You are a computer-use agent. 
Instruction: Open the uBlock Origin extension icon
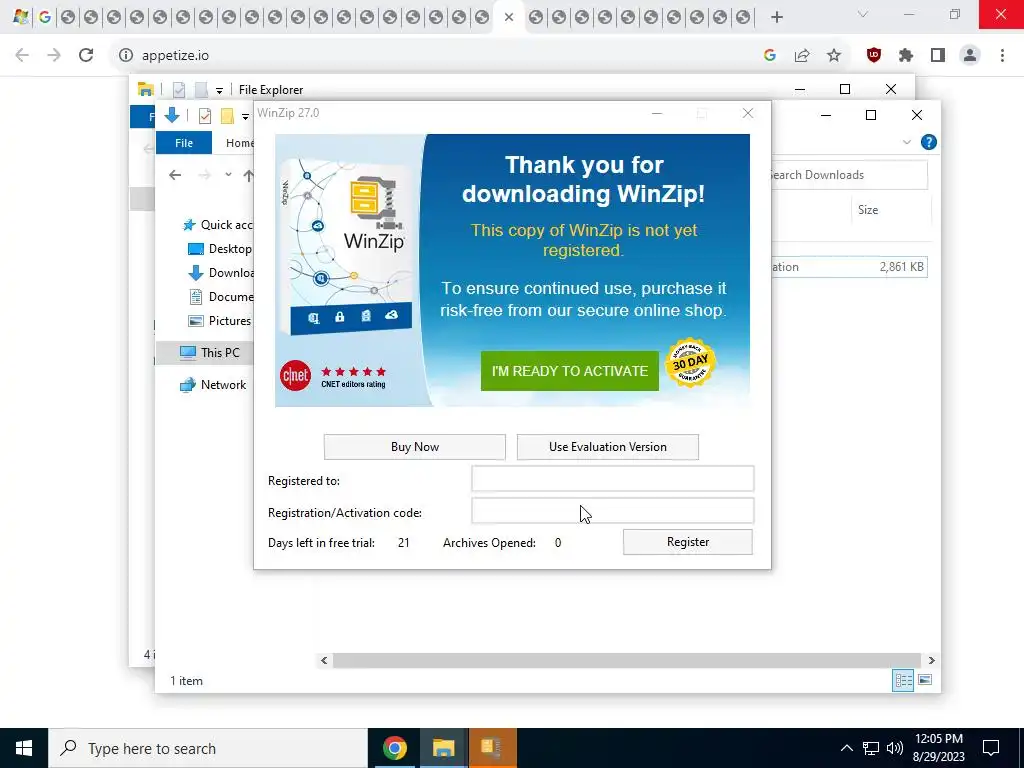click(874, 56)
